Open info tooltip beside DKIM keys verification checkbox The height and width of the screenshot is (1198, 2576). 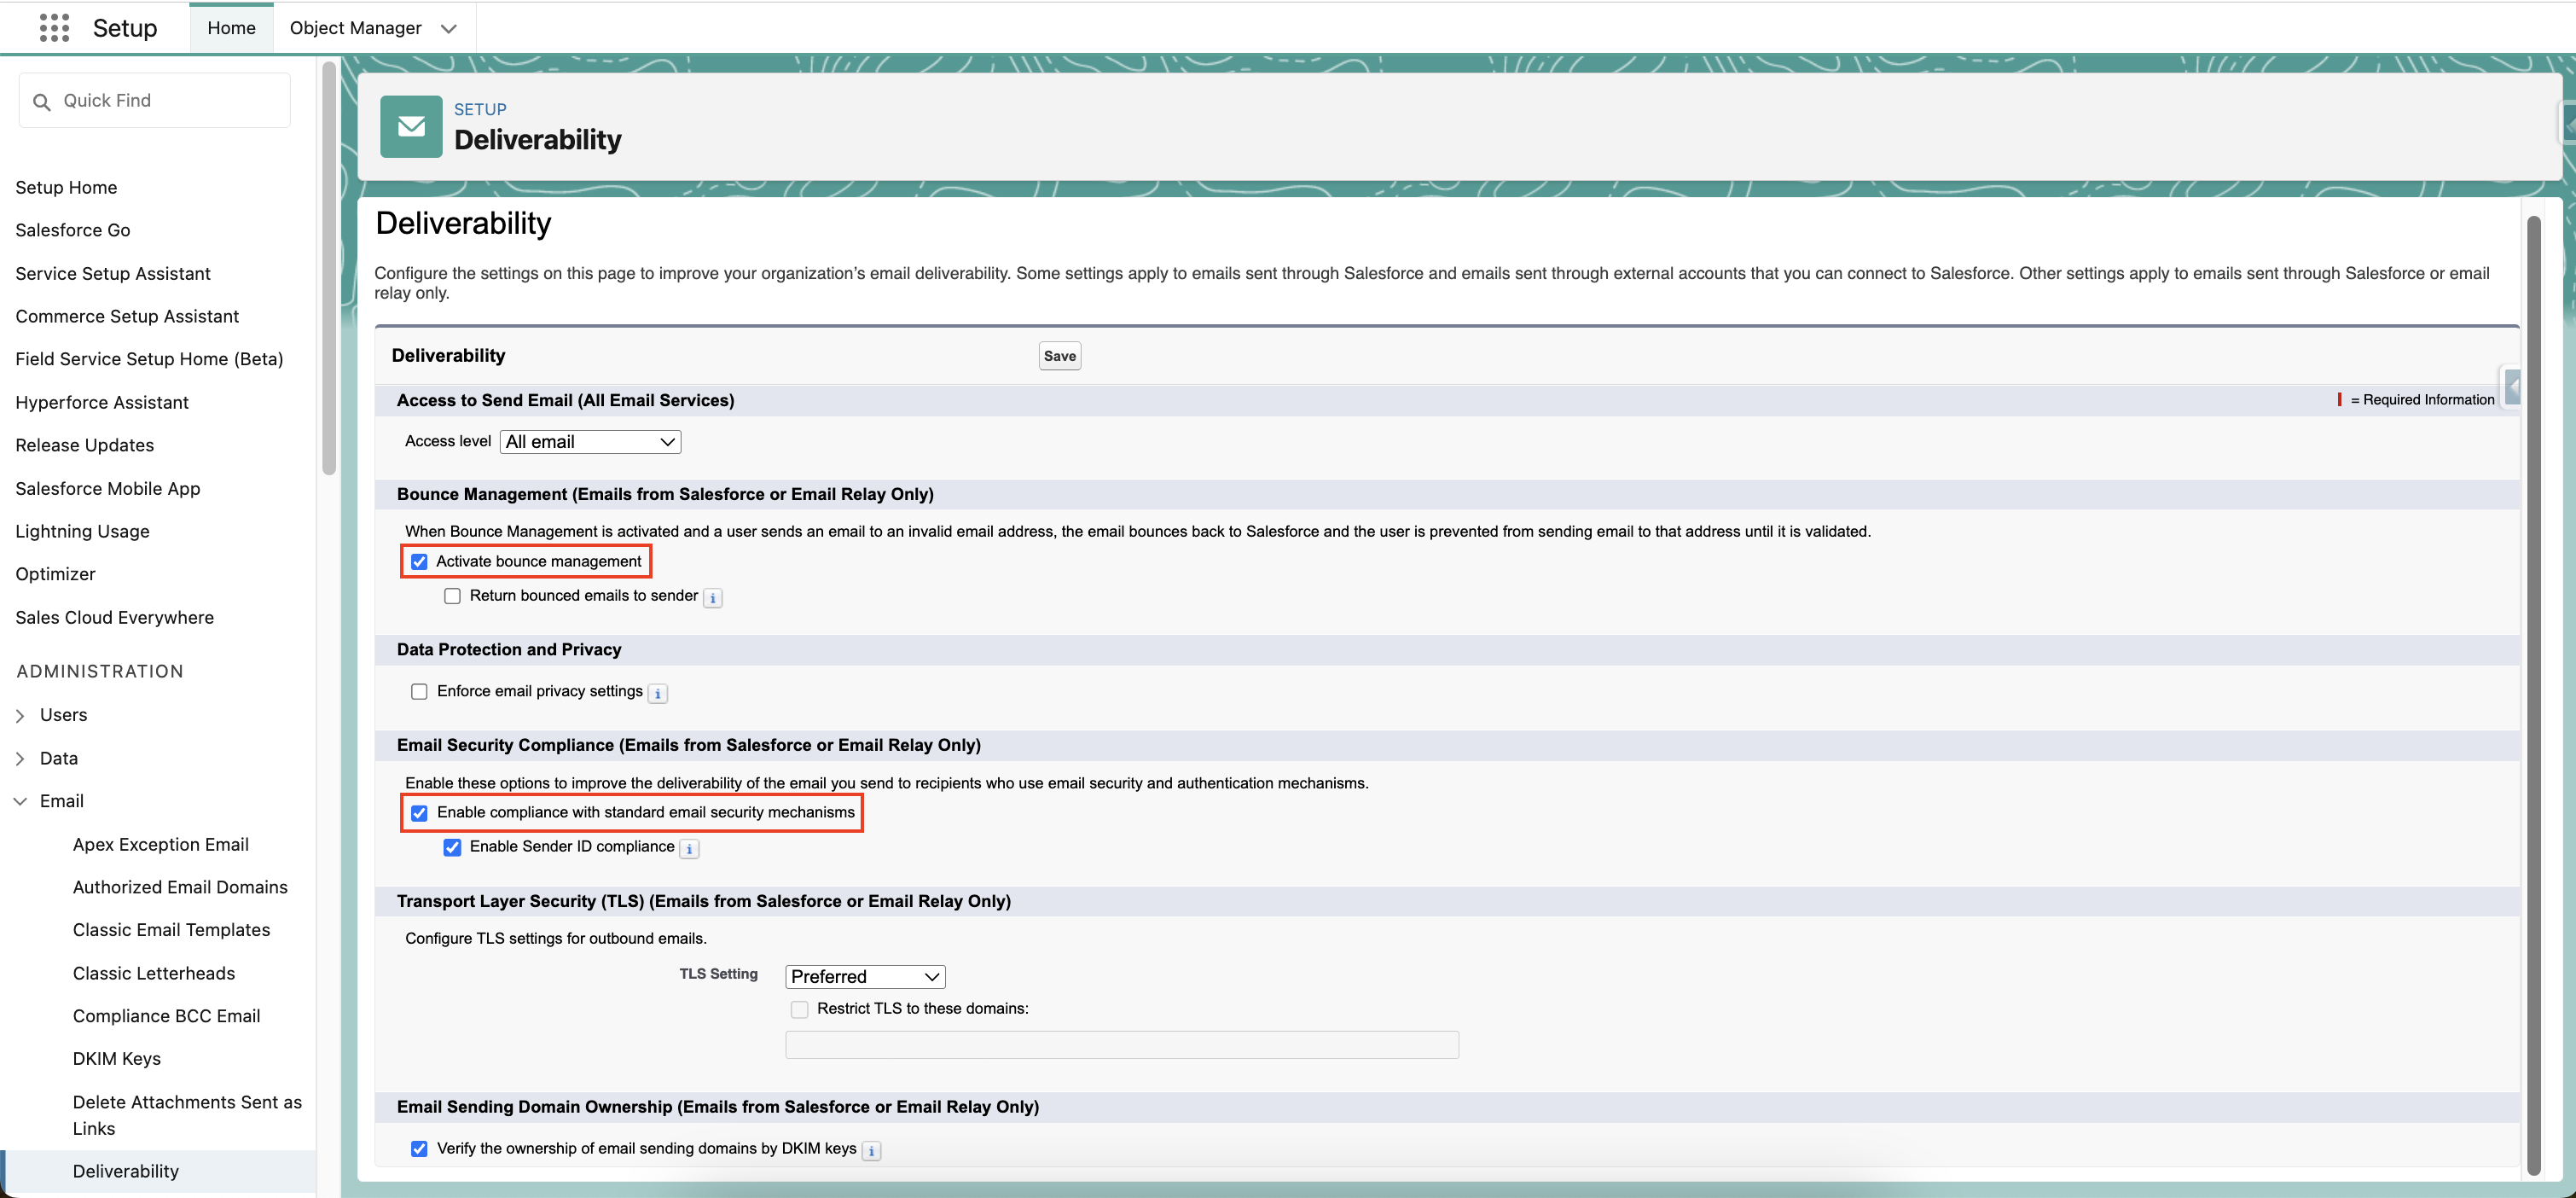pos(869,1150)
